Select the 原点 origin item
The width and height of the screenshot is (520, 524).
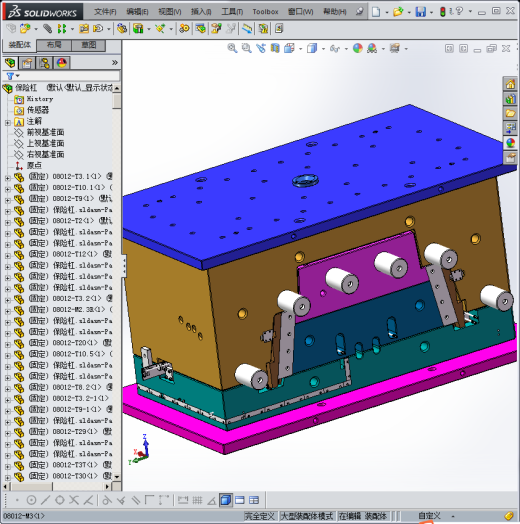34,165
